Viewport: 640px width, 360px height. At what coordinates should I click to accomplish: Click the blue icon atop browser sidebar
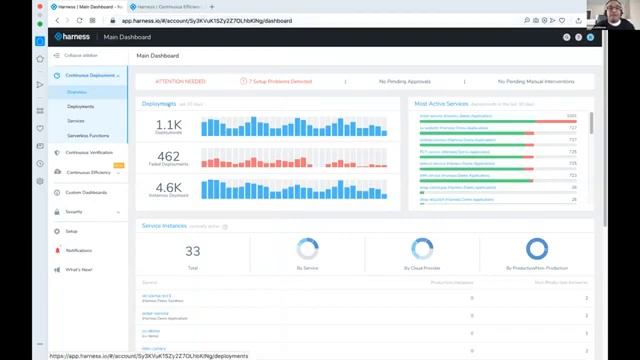click(x=40, y=41)
